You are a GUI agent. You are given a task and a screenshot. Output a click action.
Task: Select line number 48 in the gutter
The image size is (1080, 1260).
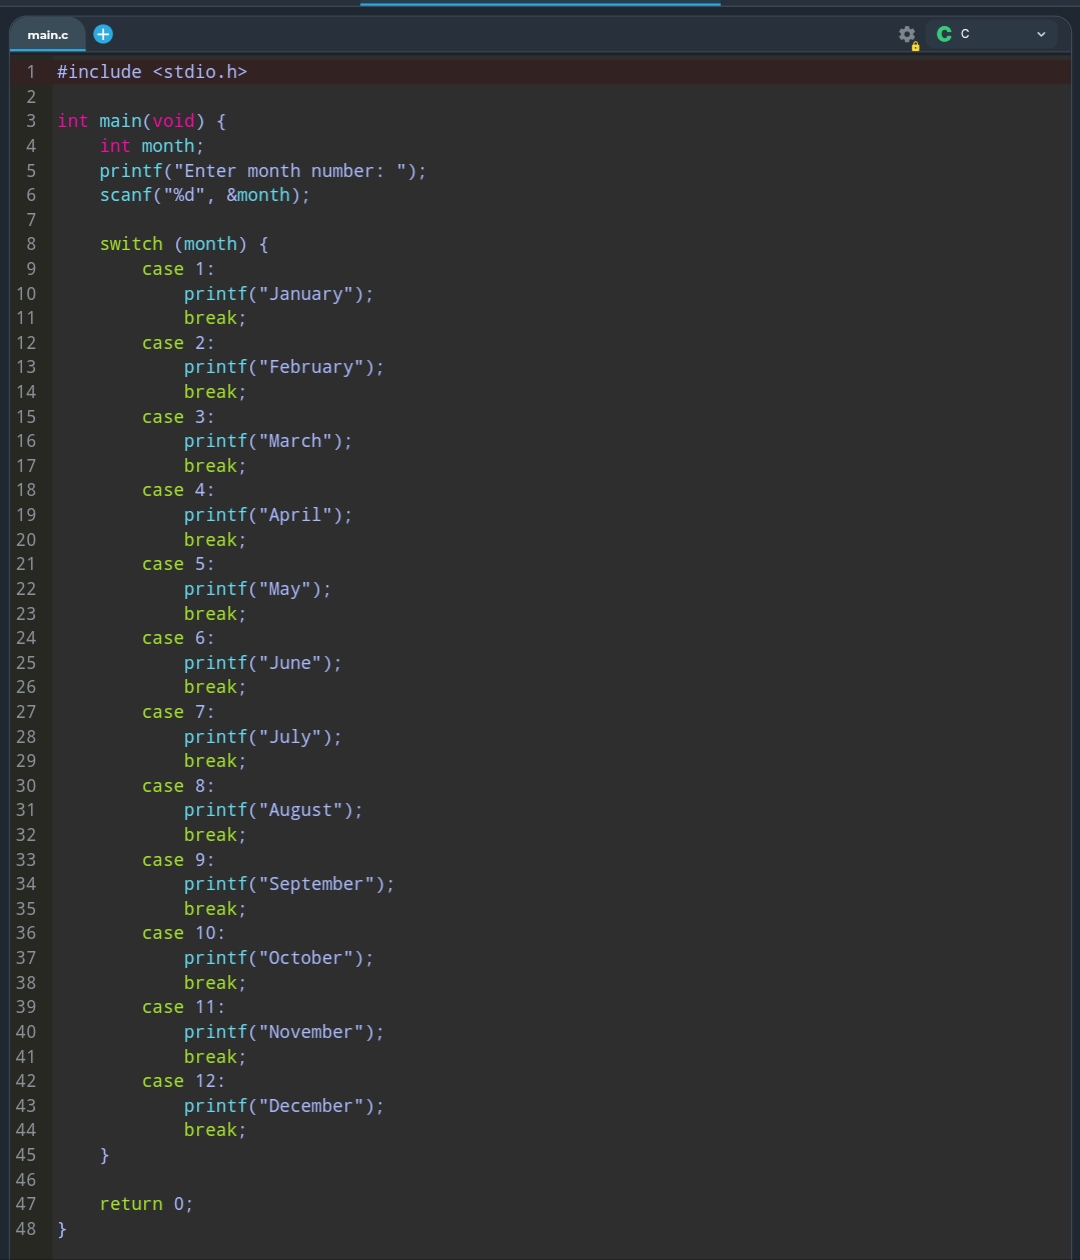click(x=26, y=1228)
